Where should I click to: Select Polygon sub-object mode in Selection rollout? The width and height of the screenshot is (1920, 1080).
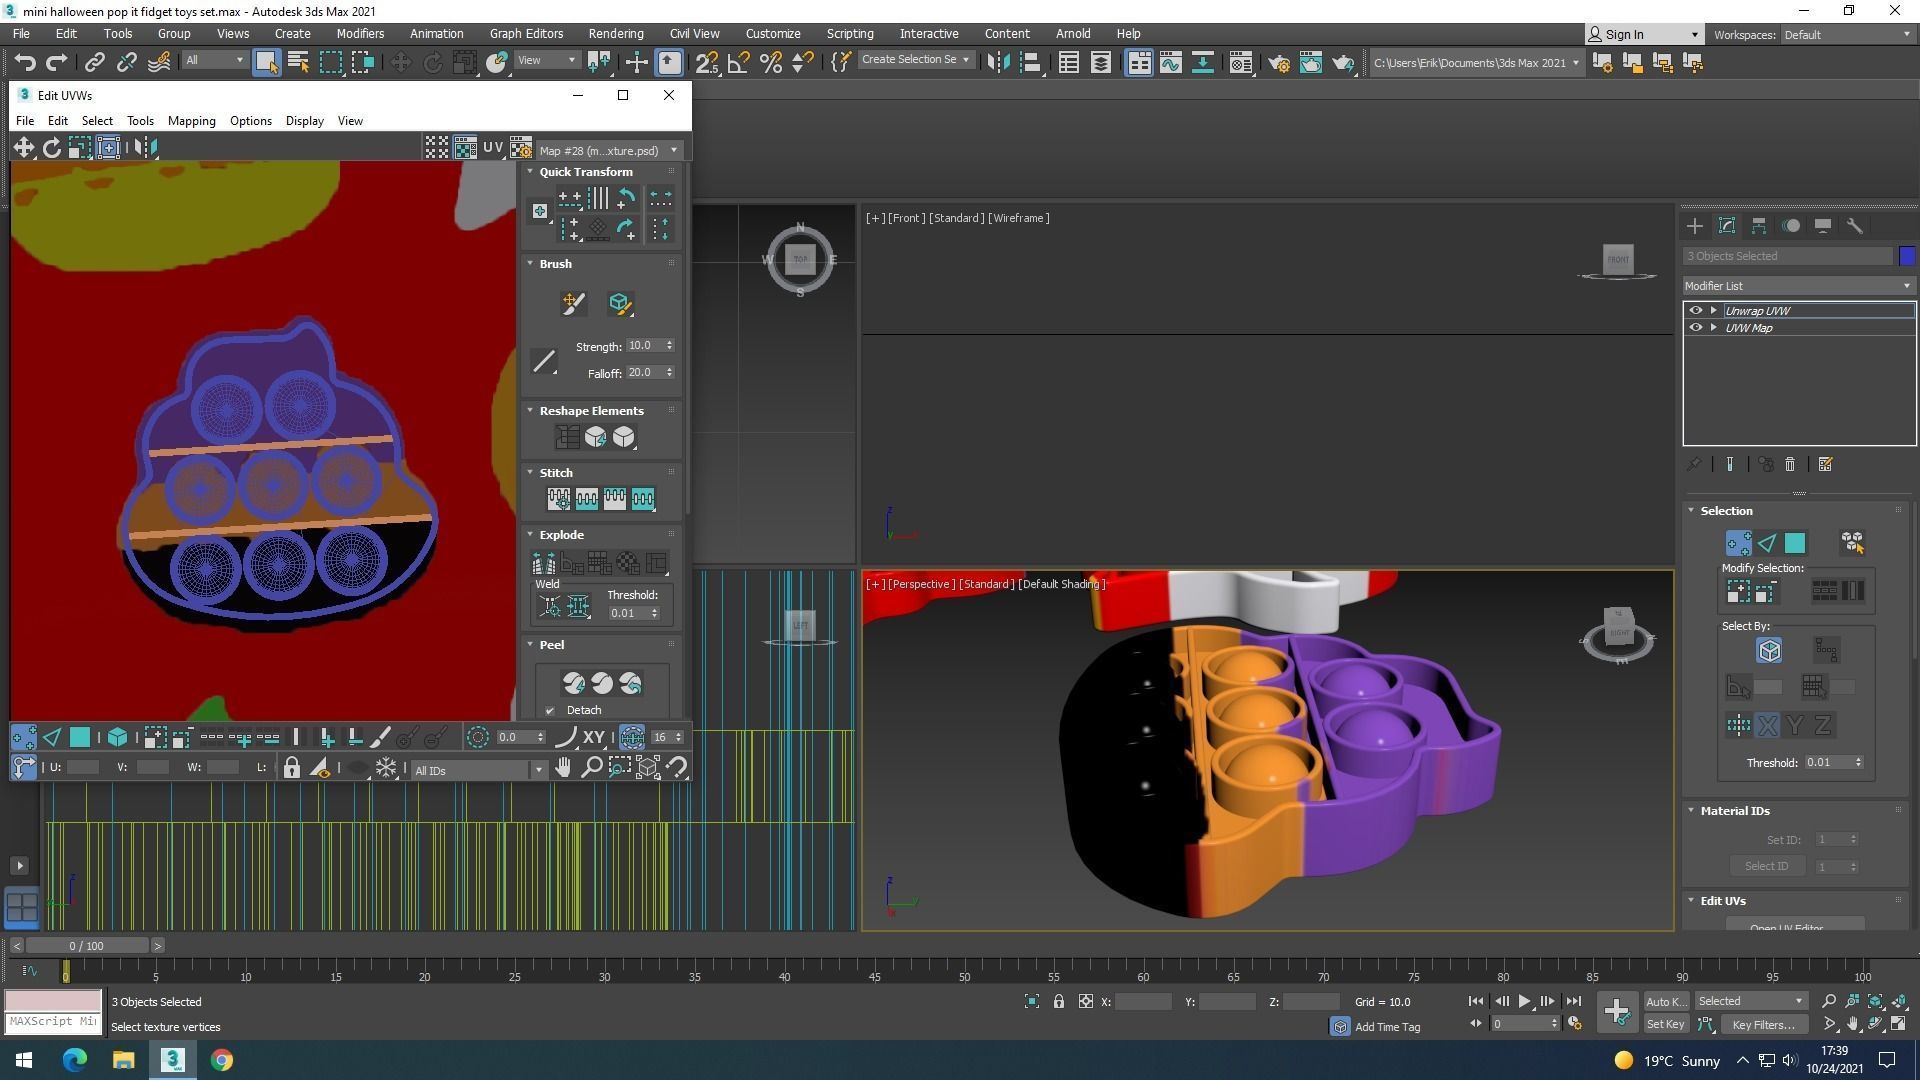pos(1794,543)
